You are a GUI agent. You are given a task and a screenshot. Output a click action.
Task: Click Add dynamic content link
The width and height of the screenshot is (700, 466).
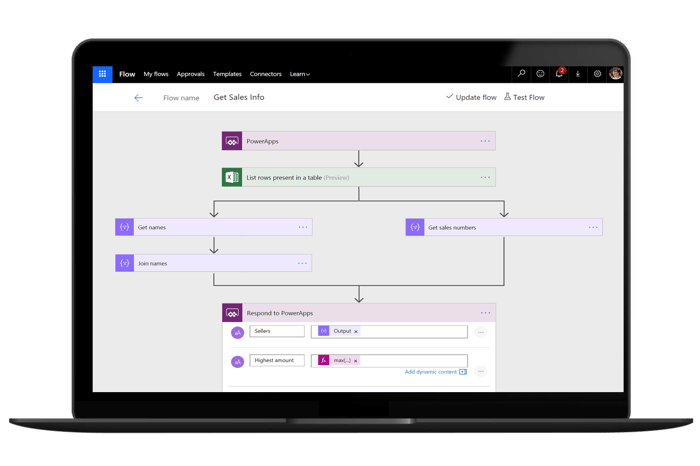(x=435, y=372)
